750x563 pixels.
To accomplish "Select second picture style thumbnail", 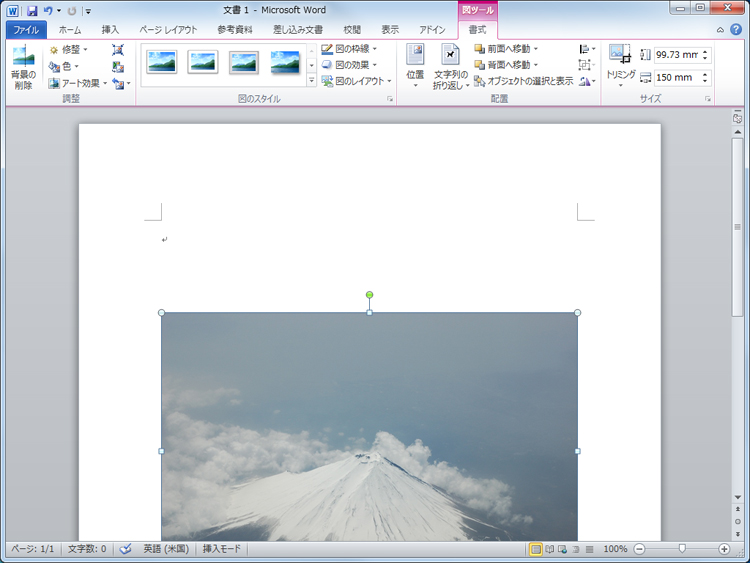I will tap(203, 62).
